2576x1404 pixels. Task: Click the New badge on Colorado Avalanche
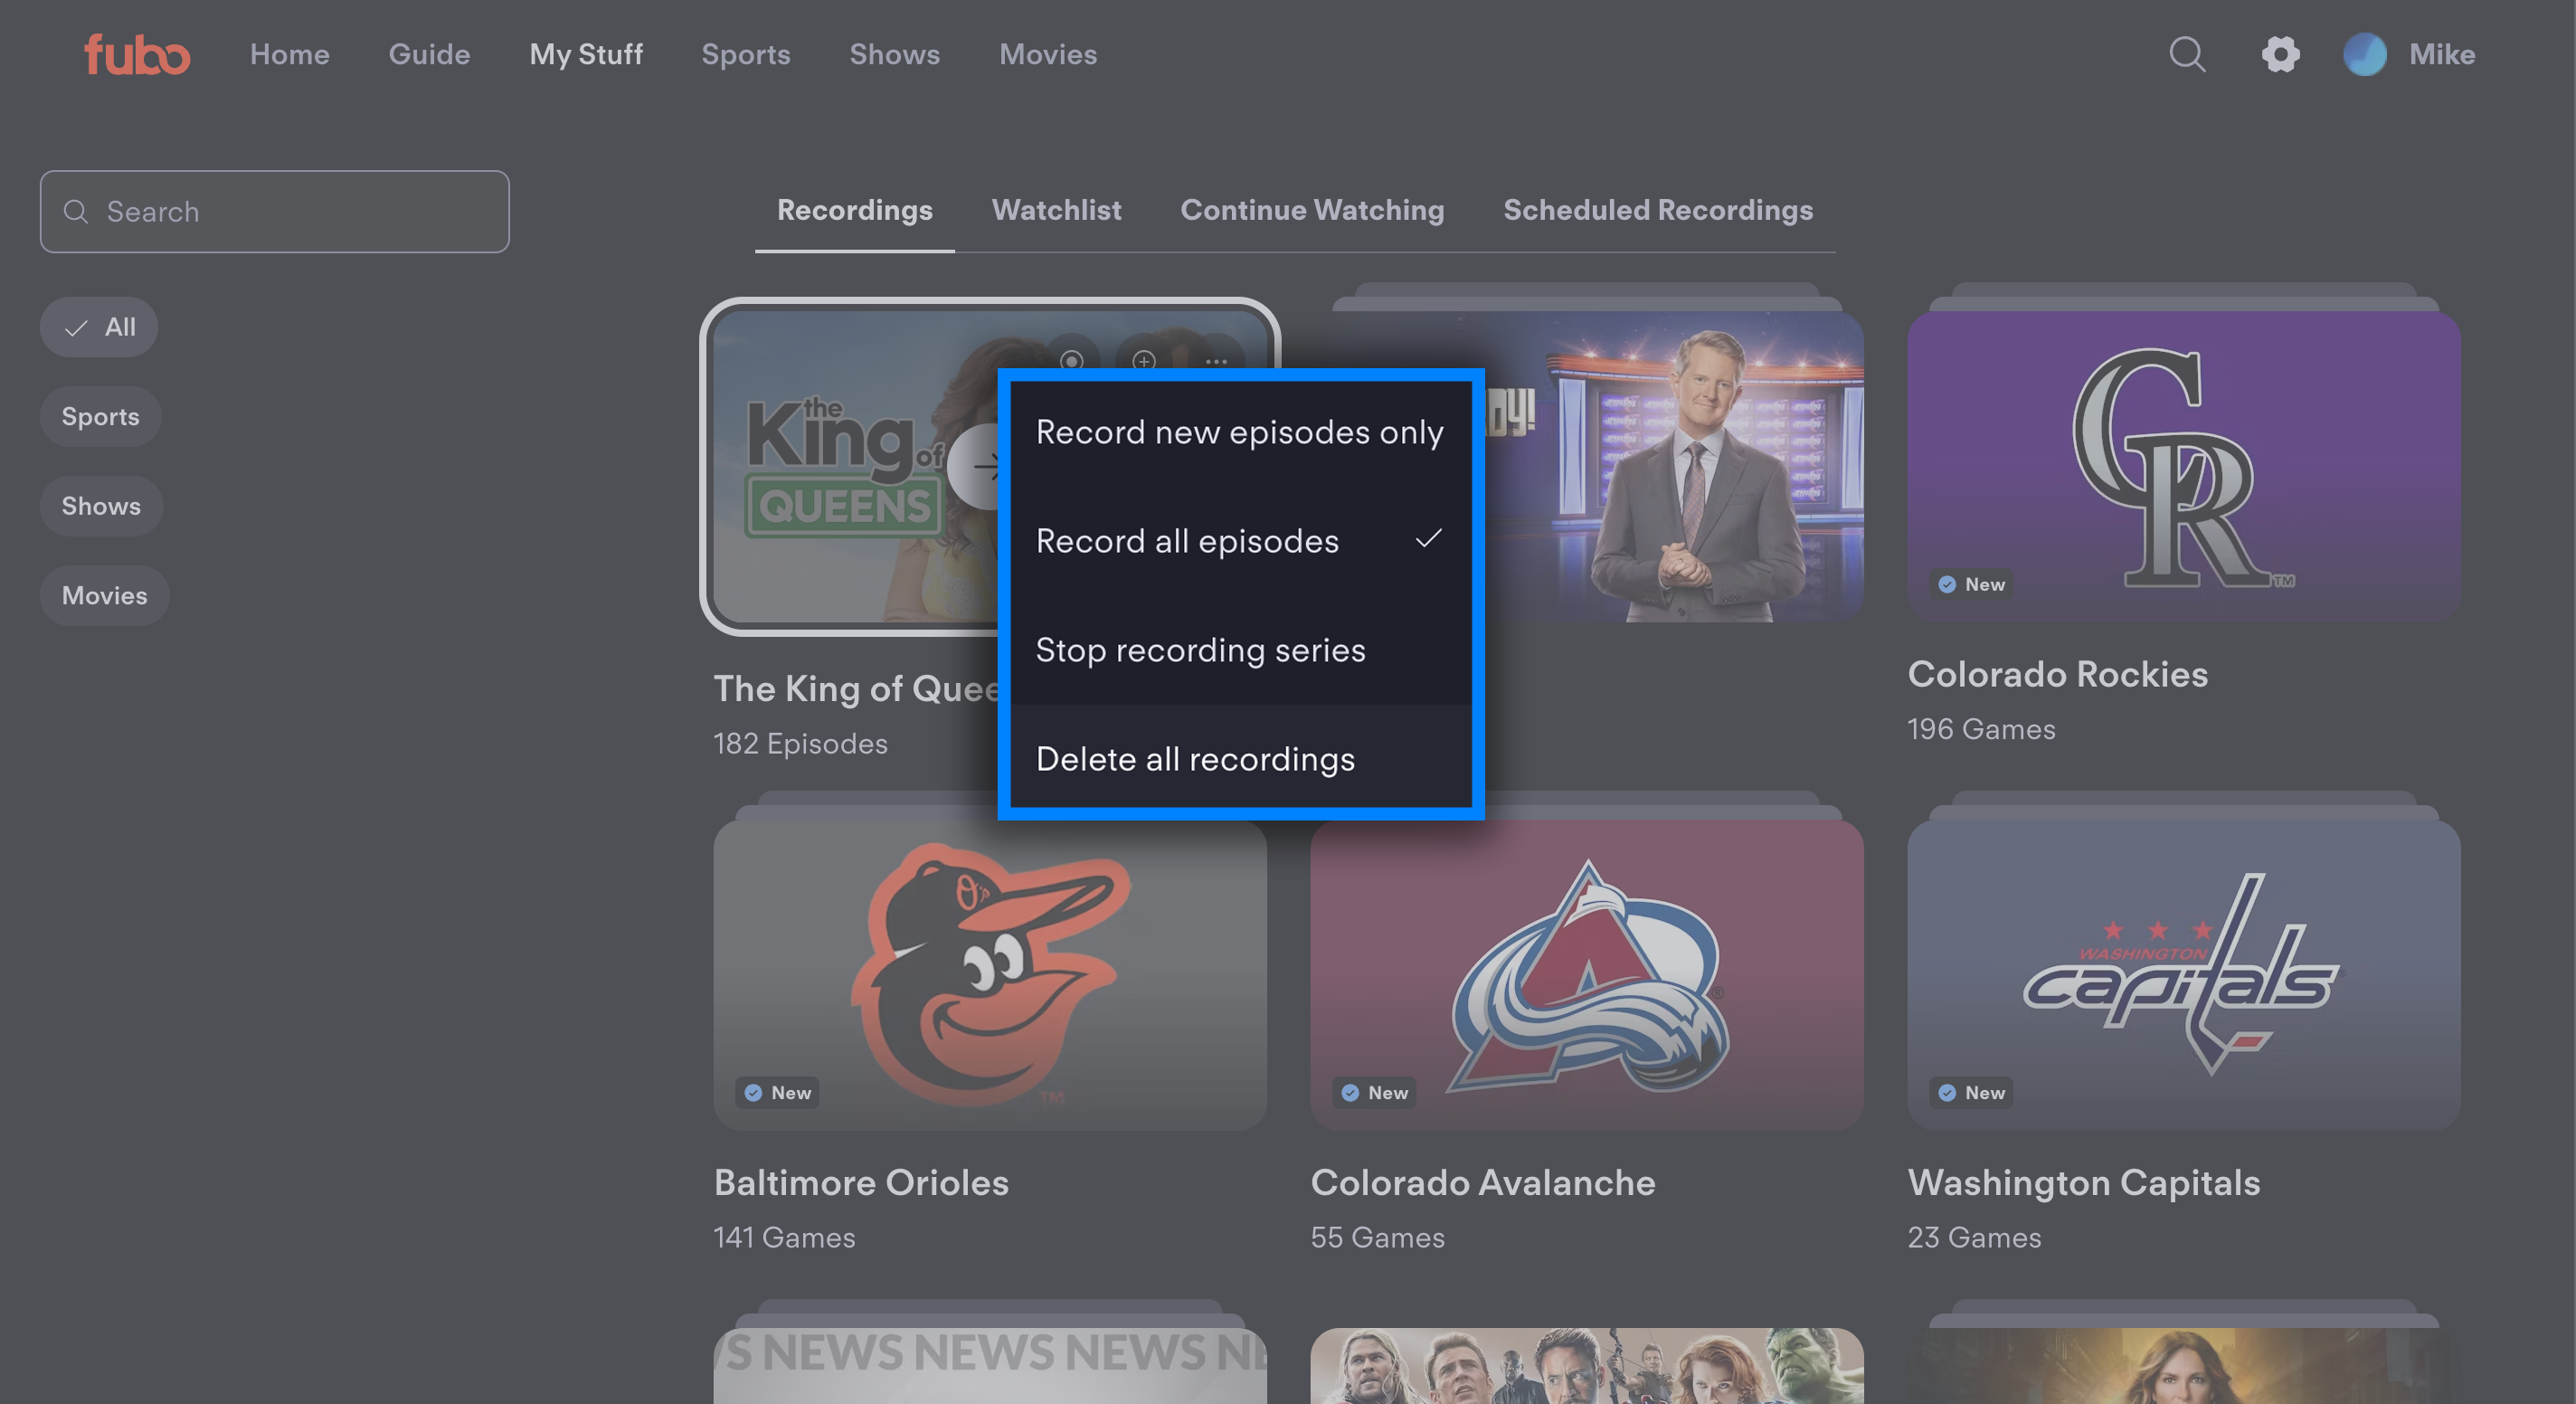pyautogui.click(x=1374, y=1093)
